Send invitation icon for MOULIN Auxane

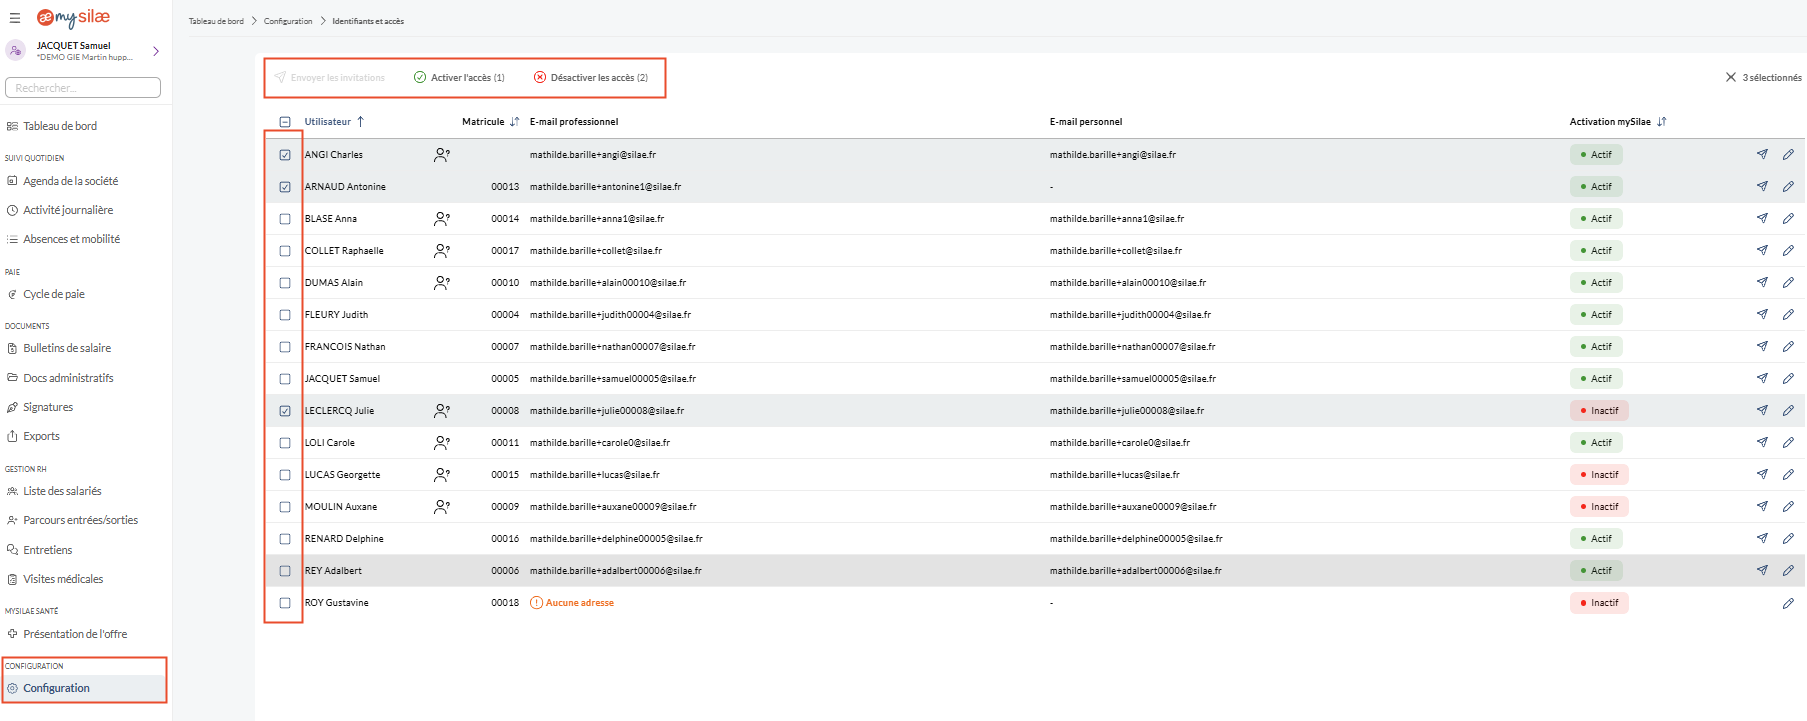[x=1762, y=506]
